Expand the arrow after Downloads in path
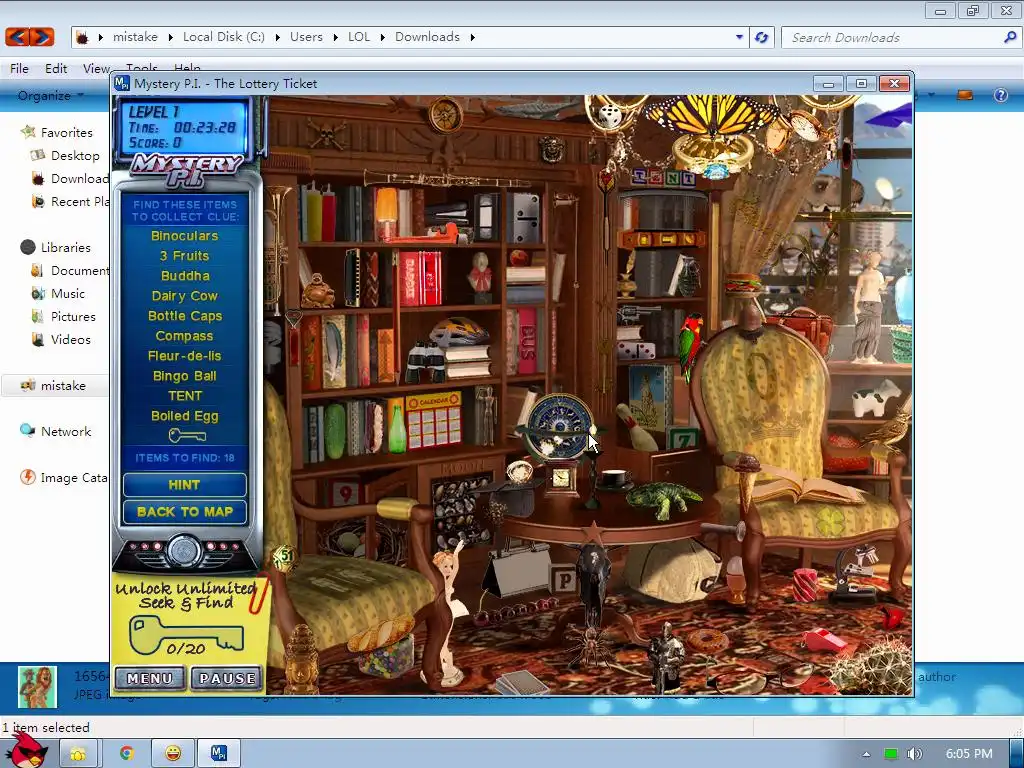This screenshot has height=768, width=1024. (472, 37)
